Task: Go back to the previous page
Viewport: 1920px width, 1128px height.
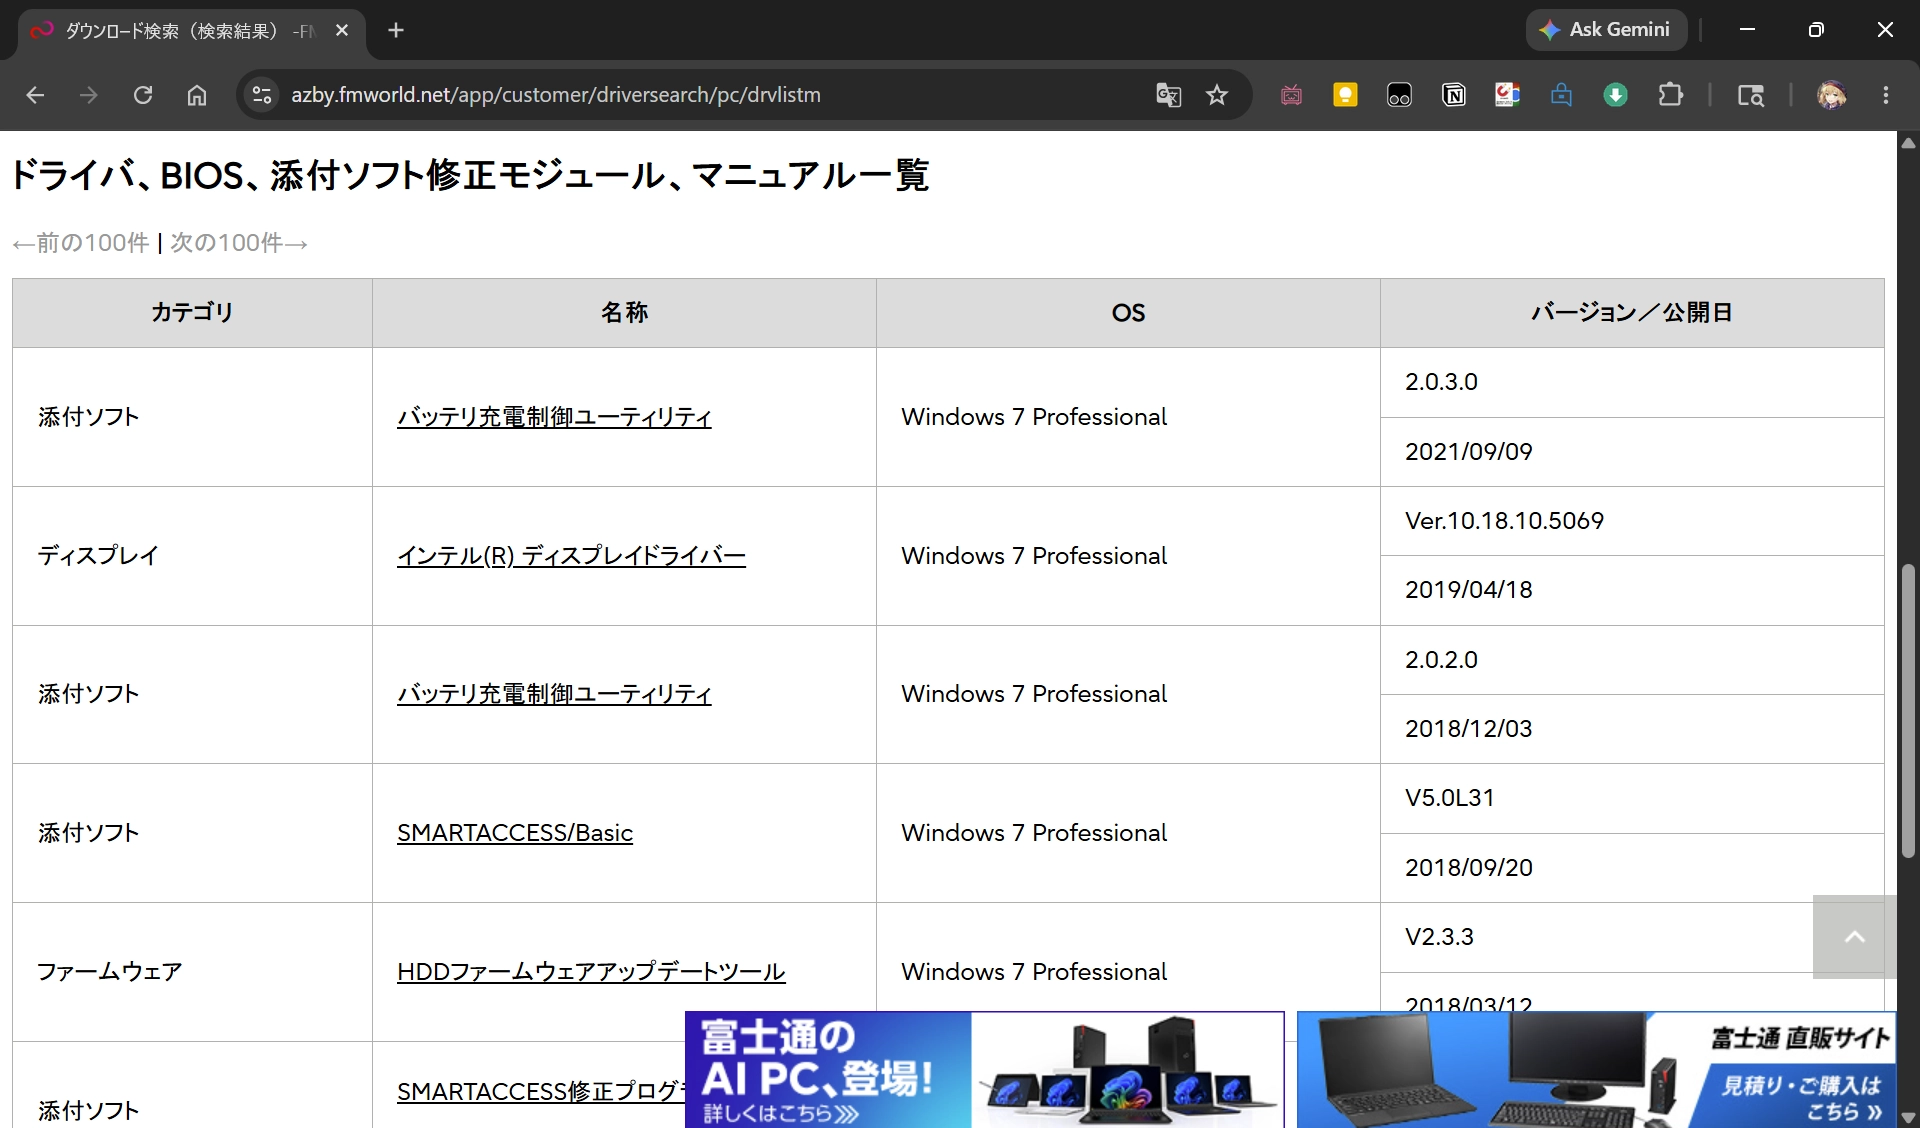Action: tap(35, 95)
